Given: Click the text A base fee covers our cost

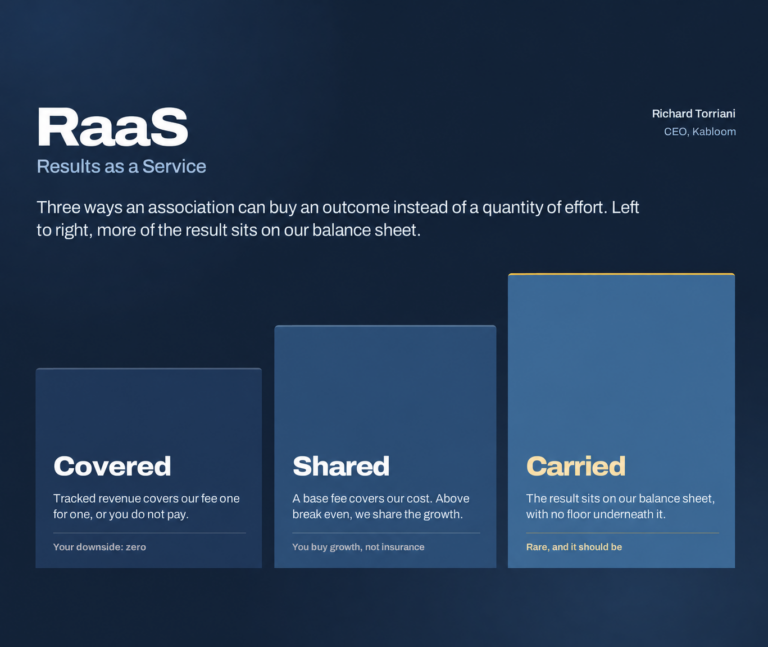Looking at the screenshot, I should point(381,506).
